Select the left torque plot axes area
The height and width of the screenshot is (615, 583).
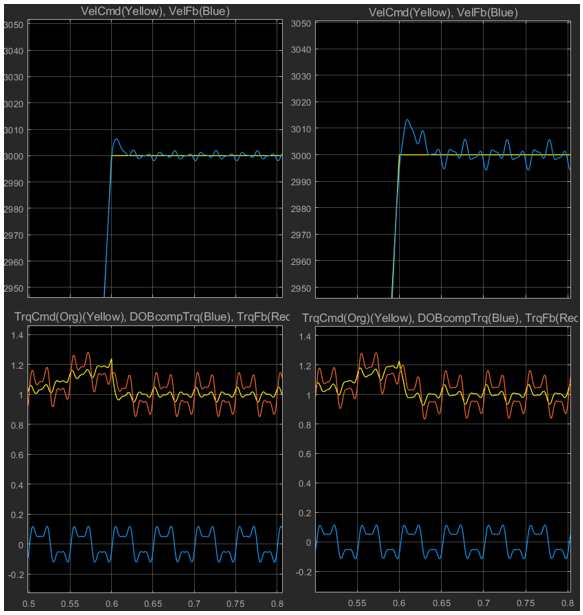(x=155, y=459)
